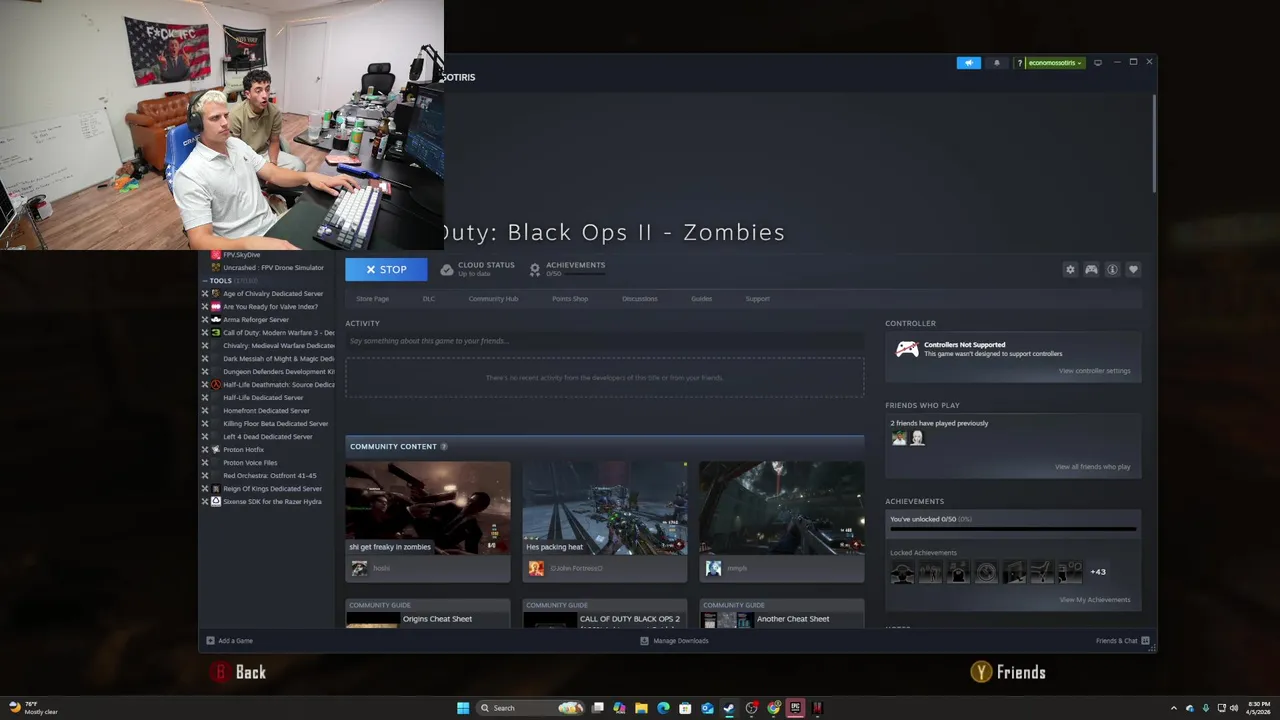Click the Community Content help icon
Image resolution: width=1280 pixels, height=720 pixels.
click(444, 447)
